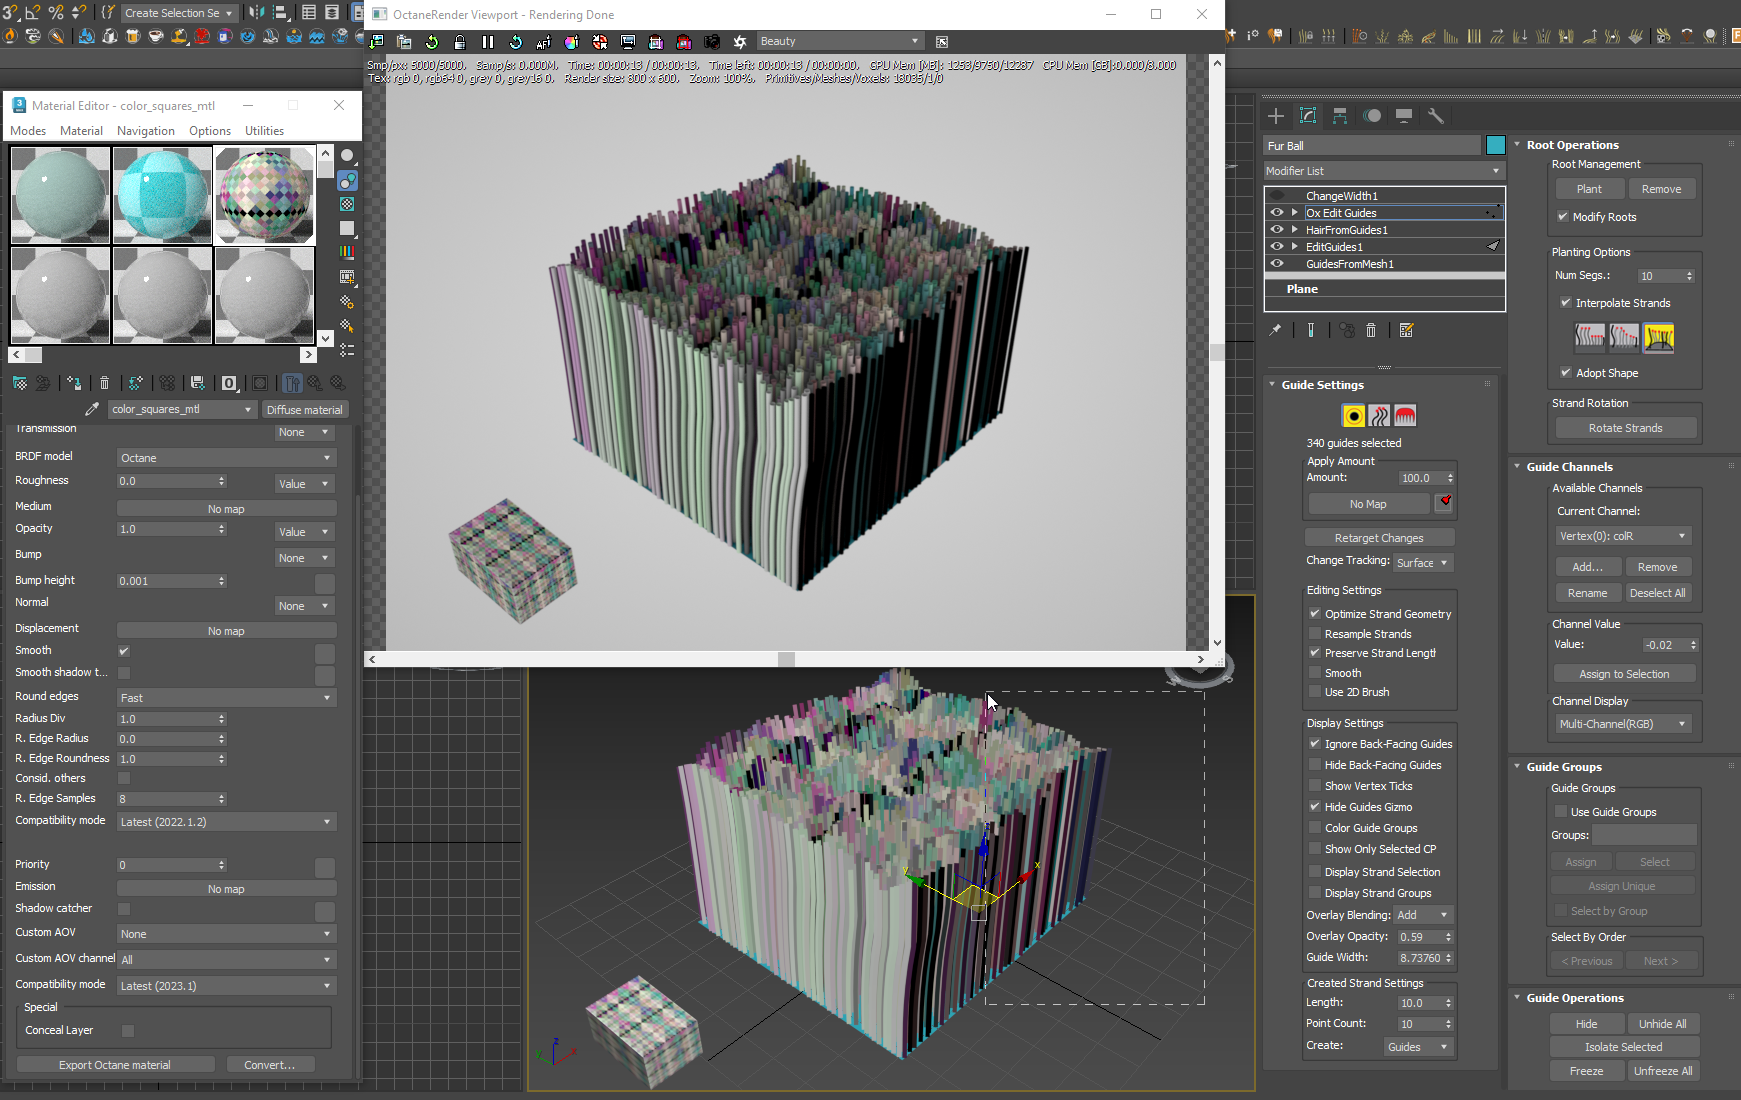Image resolution: width=1741 pixels, height=1100 pixels.
Task: Click the Fur Ball object color swatch
Action: [x=1496, y=146]
